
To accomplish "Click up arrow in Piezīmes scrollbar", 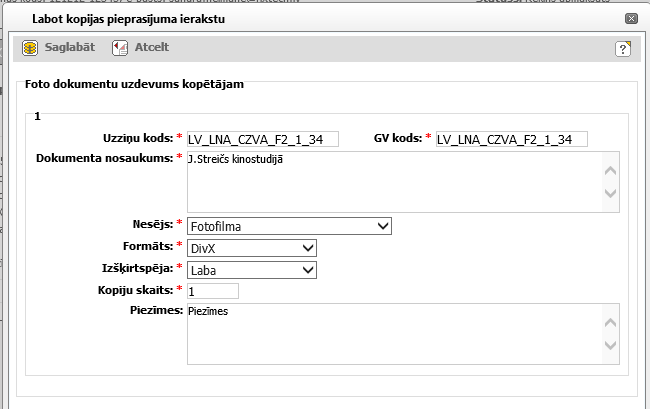I will pos(611,322).
